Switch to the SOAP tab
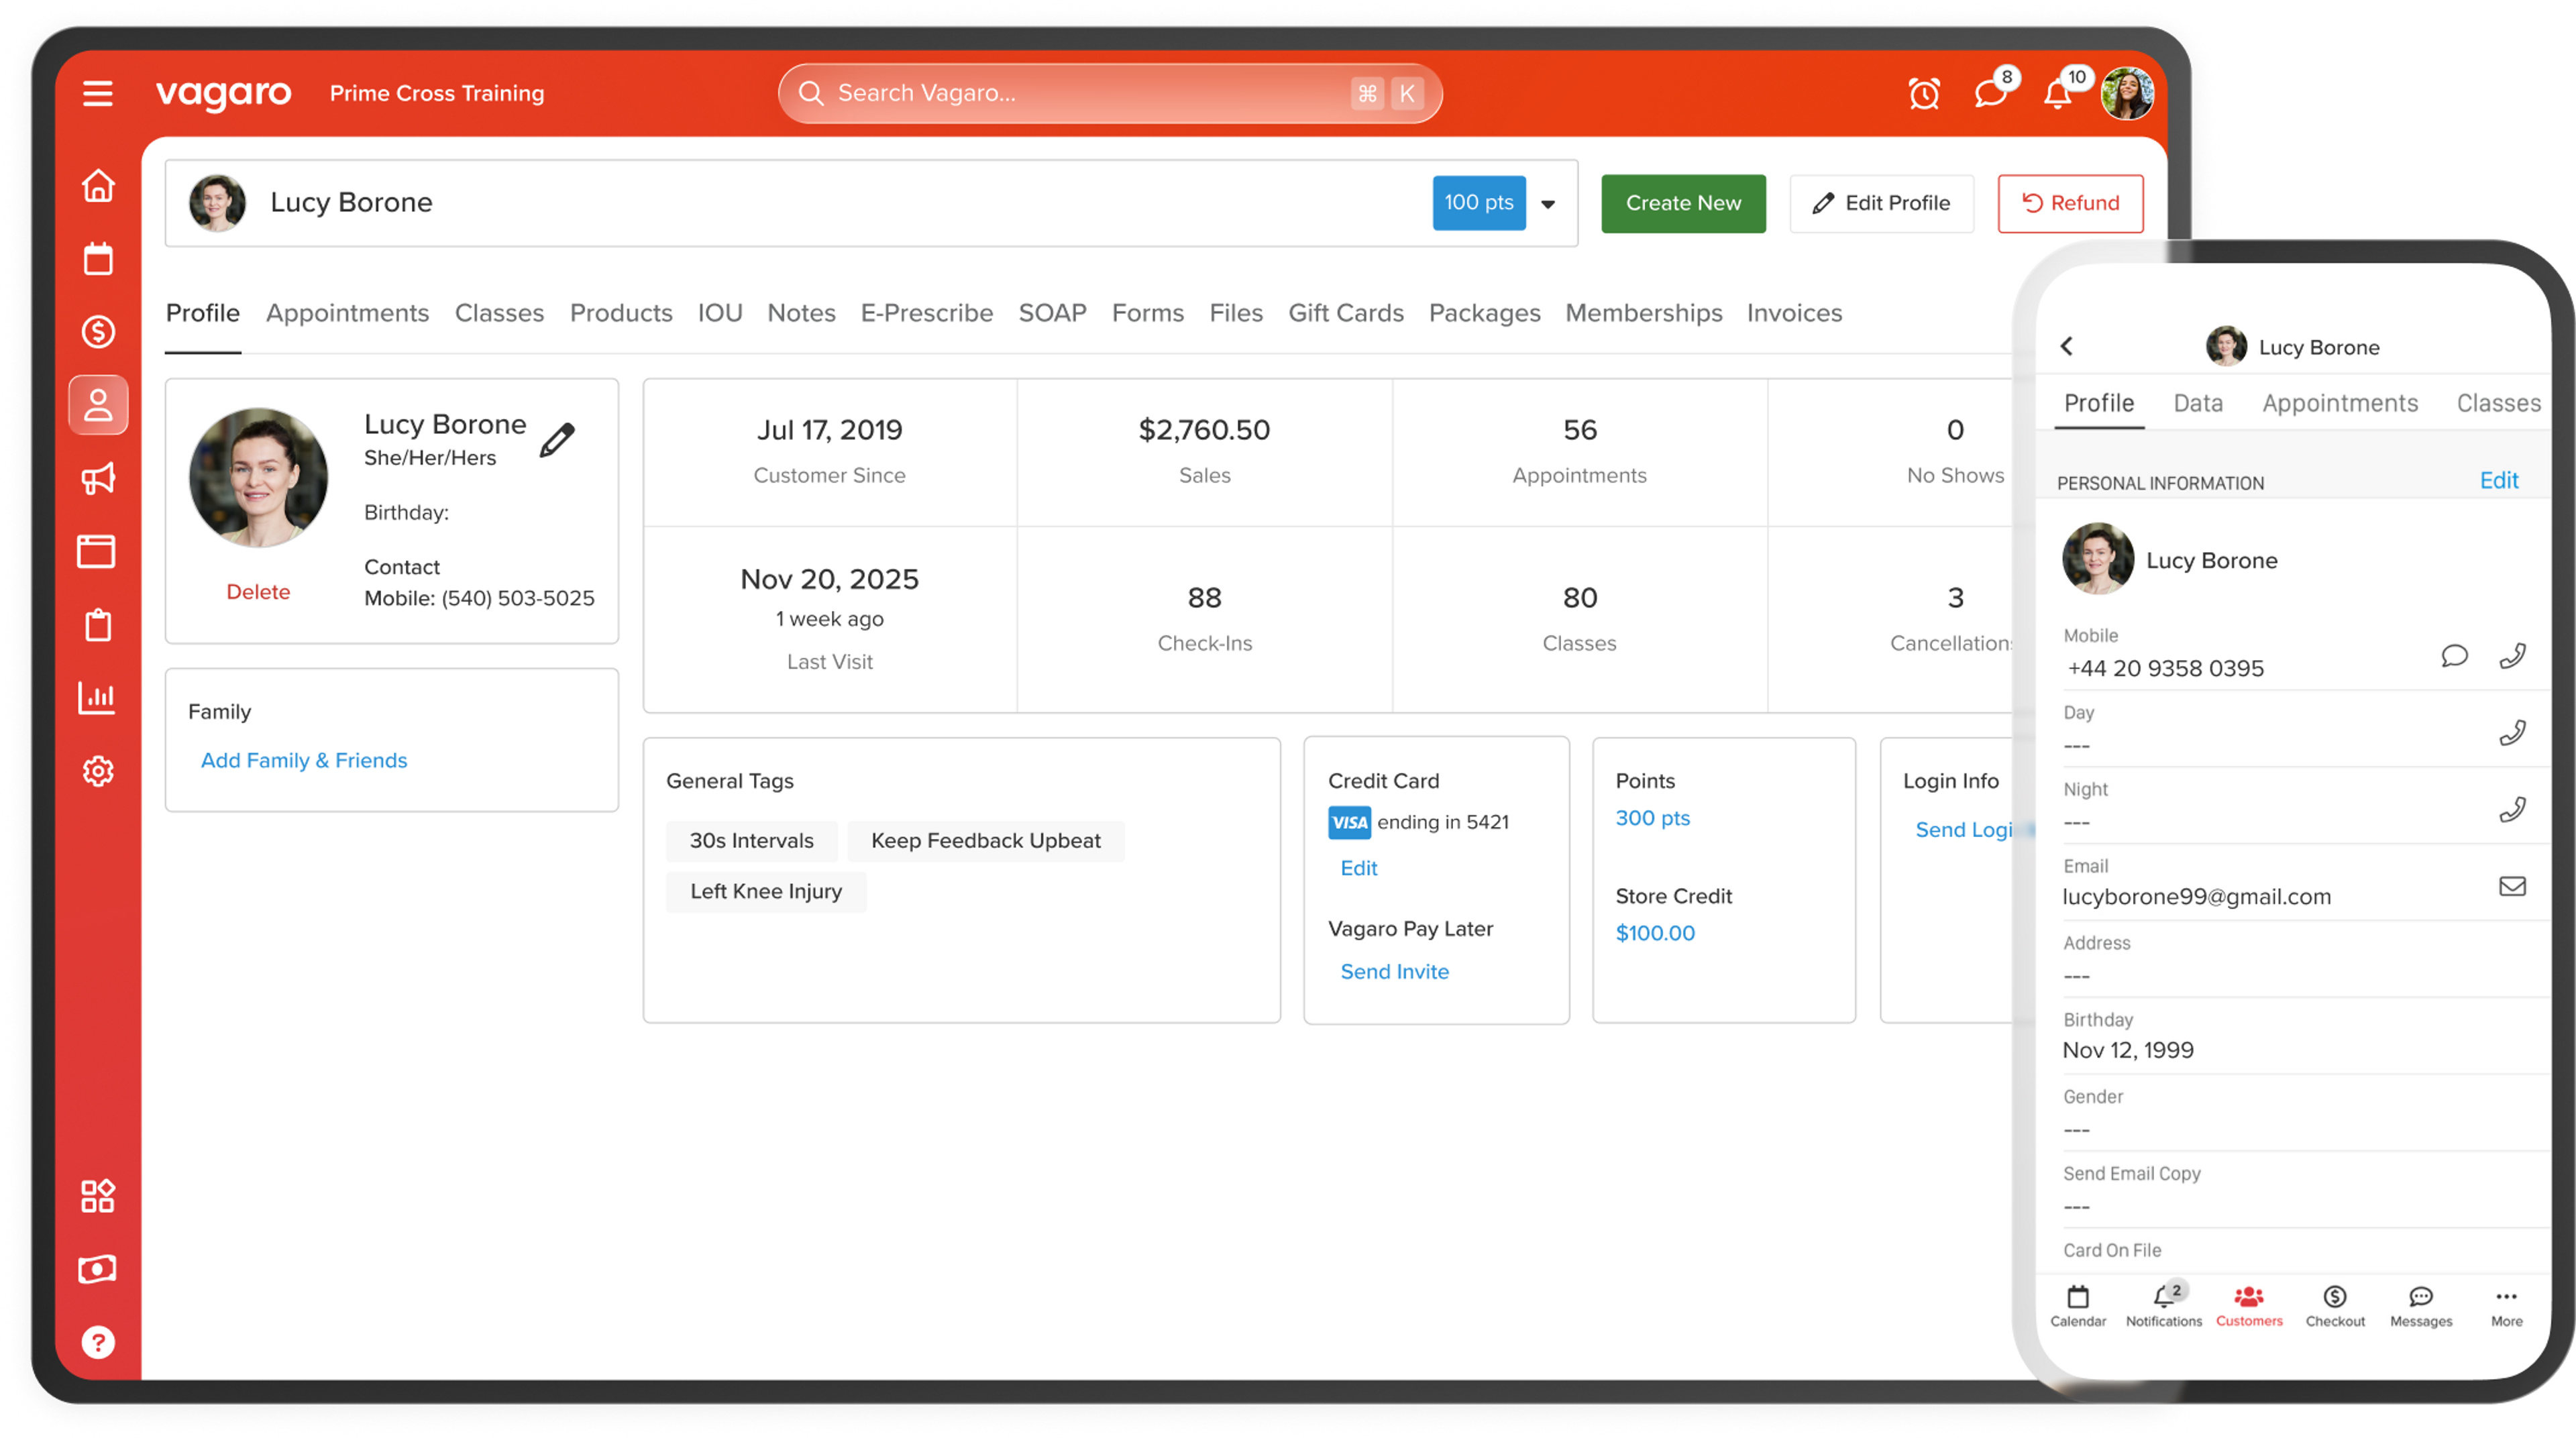This screenshot has height=1440, width=2576. (x=1052, y=313)
